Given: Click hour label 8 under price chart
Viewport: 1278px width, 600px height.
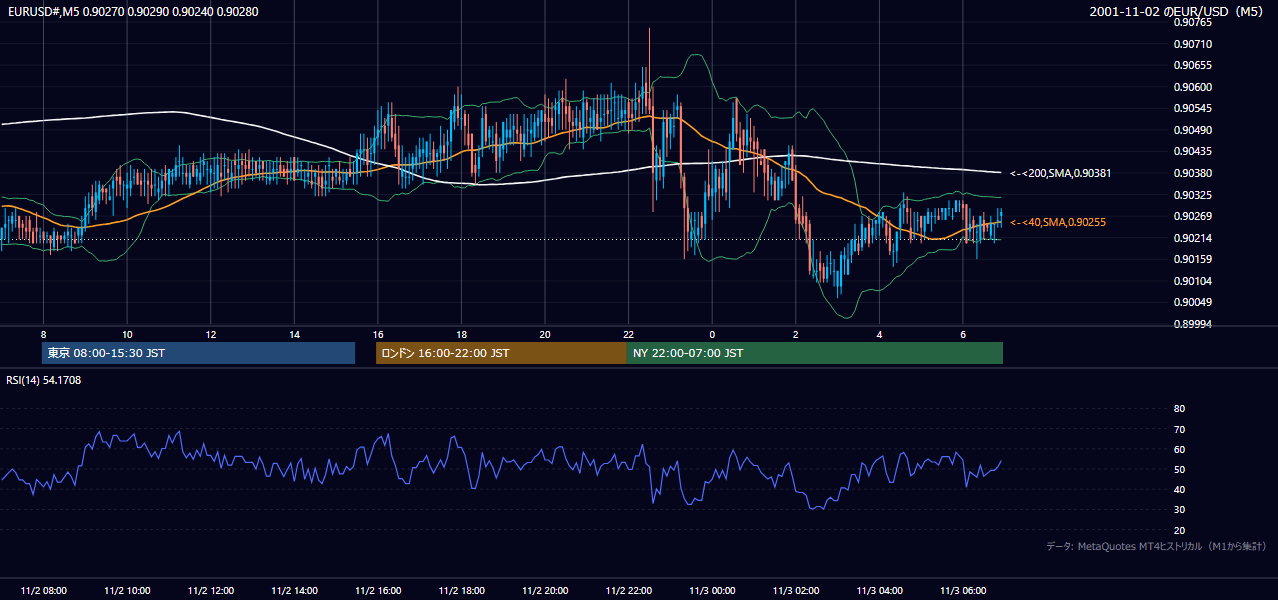Looking at the screenshot, I should click(x=43, y=334).
